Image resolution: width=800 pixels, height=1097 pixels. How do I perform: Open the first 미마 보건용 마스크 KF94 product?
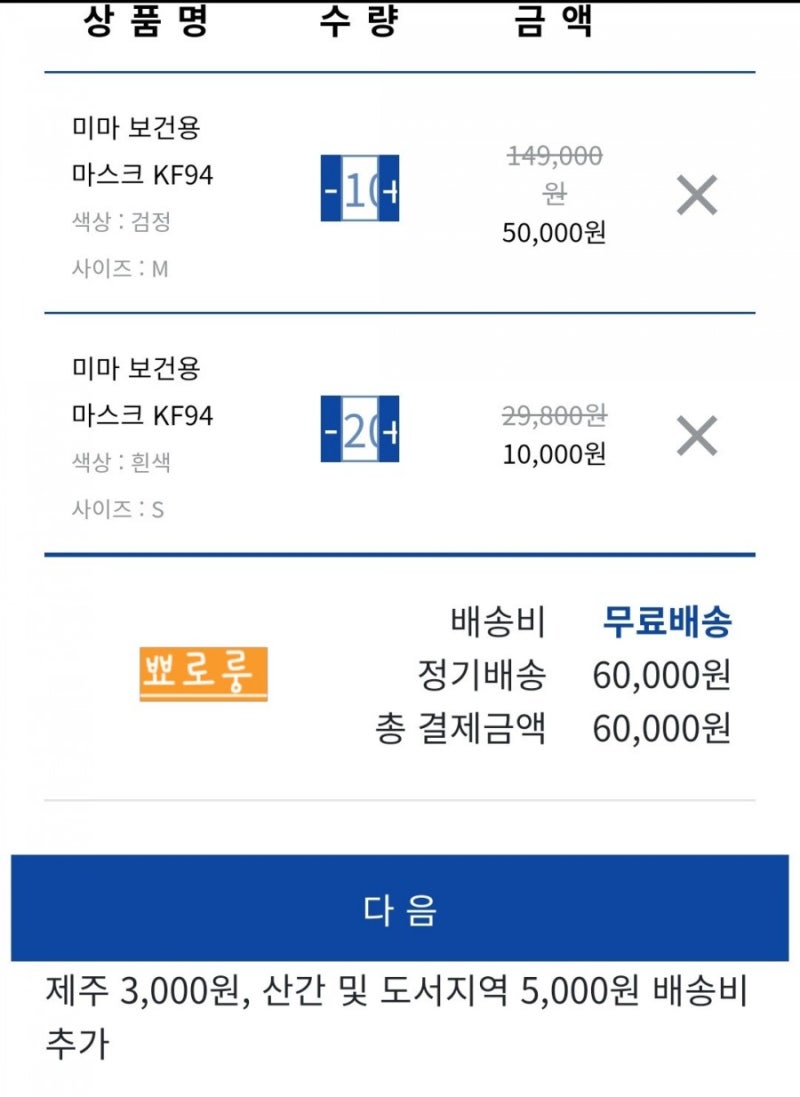[x=142, y=151]
